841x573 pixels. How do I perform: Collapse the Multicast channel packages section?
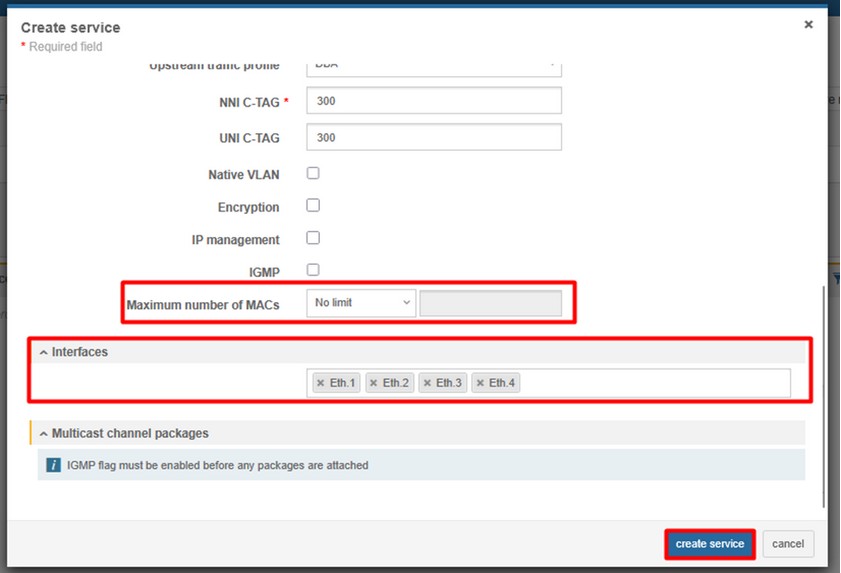coord(44,433)
